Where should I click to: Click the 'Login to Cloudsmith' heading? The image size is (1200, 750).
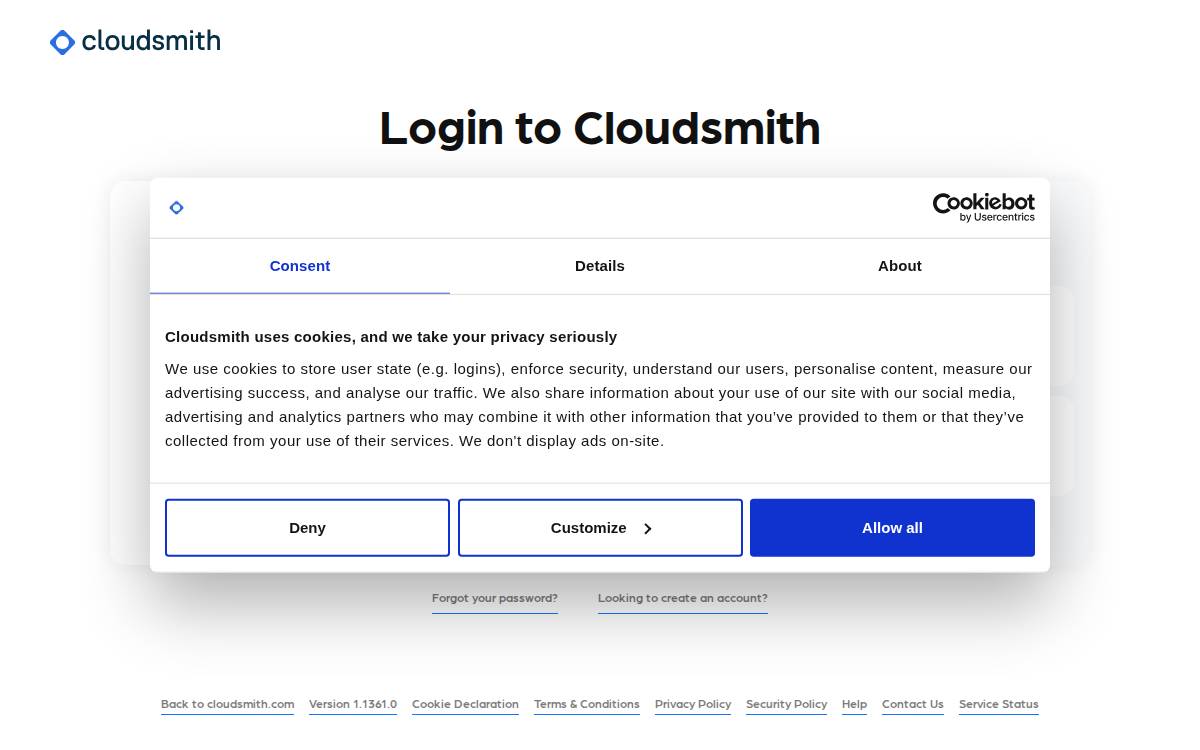tap(600, 128)
